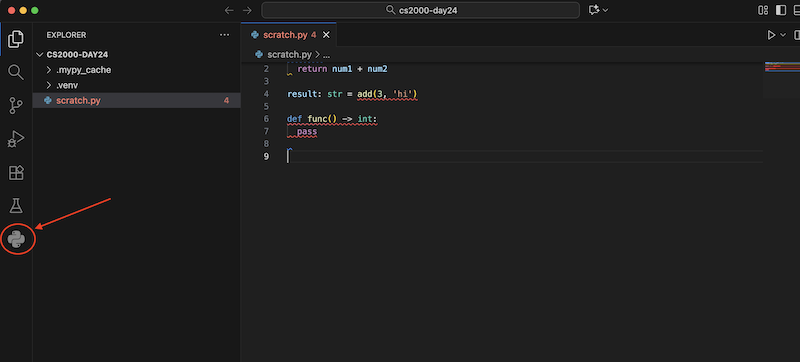Click 'func' in the def on line 6

pyautogui.click(x=317, y=119)
